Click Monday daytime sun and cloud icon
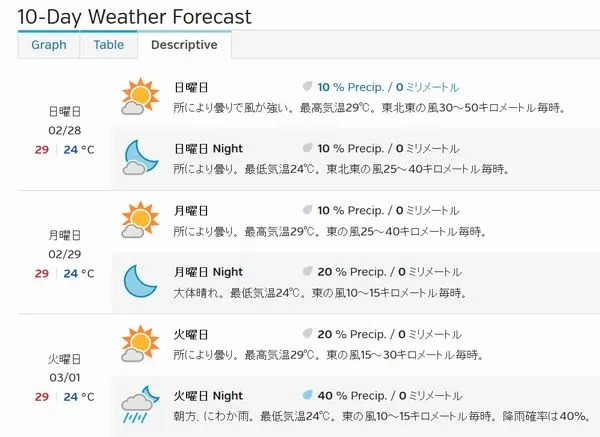This screenshot has width=600, height=437. pyautogui.click(x=140, y=220)
